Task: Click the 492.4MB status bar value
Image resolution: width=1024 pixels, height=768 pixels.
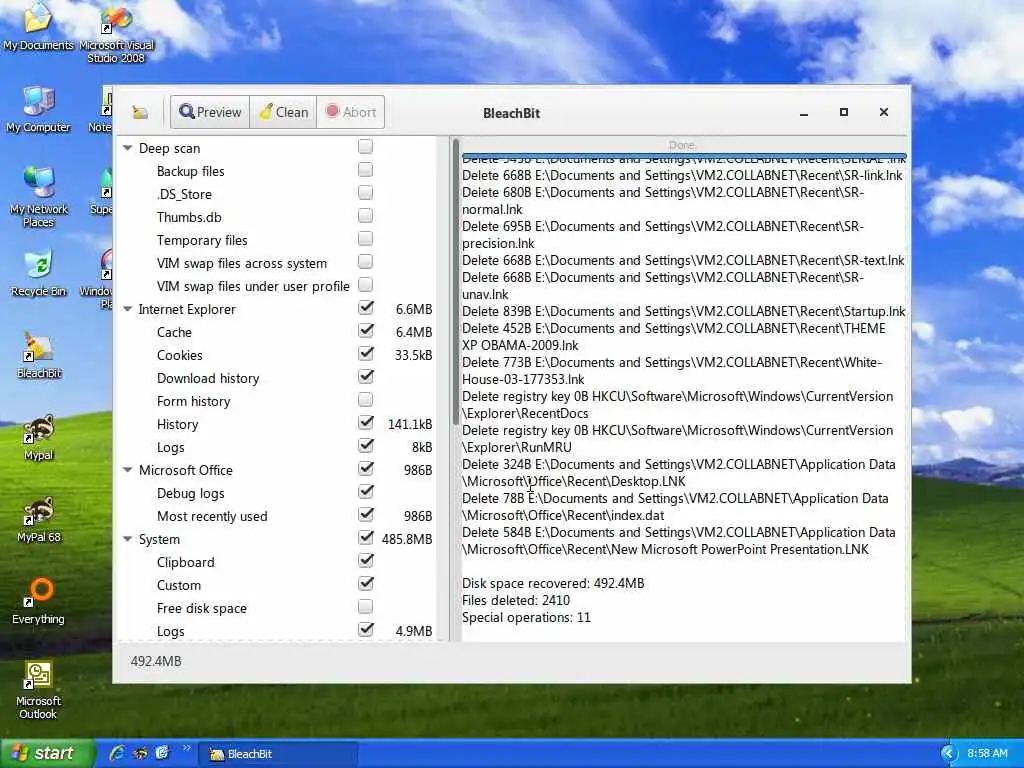Action: pos(156,661)
